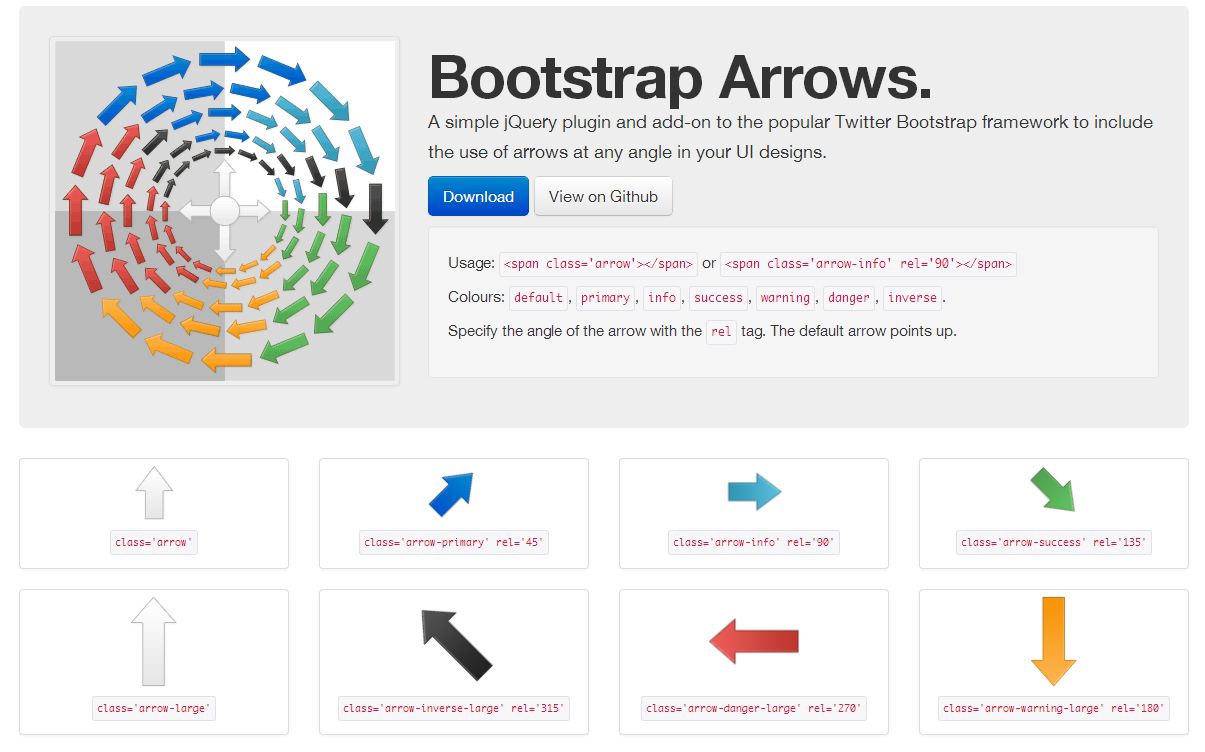Click the class='arrow-info' rel='90' card label
This screenshot has height=752, width=1205.
(x=754, y=543)
